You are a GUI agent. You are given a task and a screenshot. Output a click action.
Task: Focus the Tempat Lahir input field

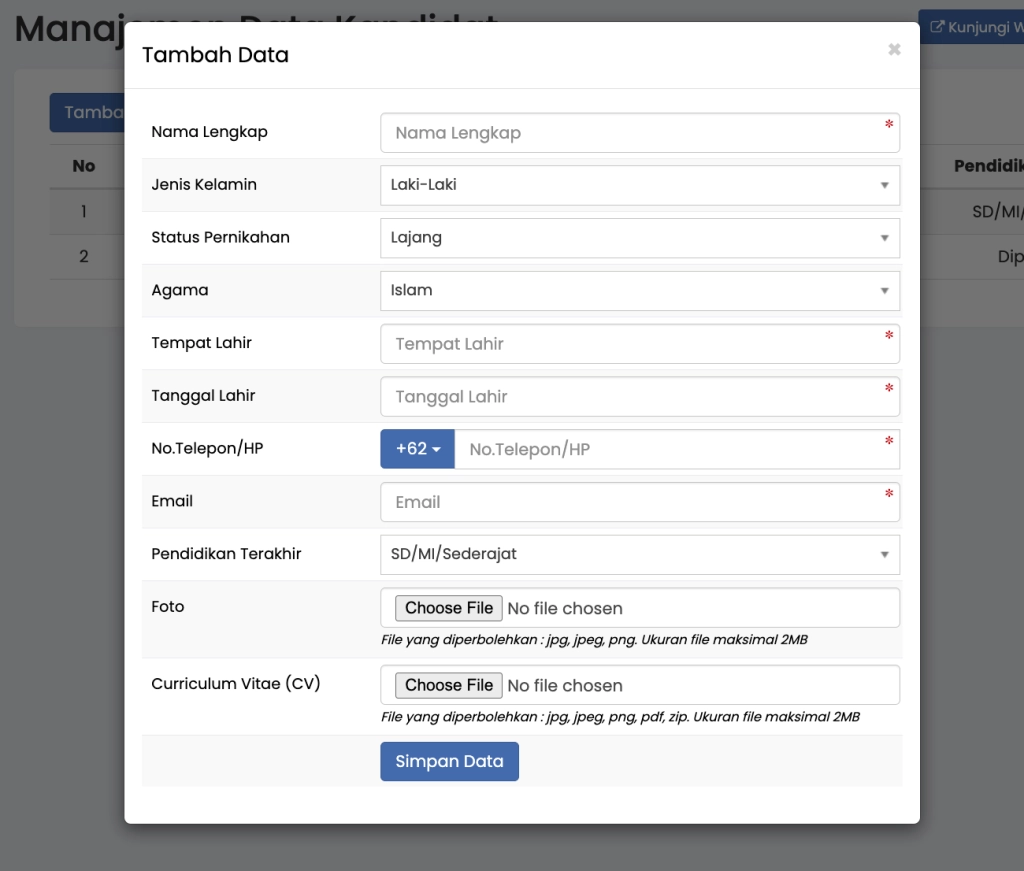(x=638, y=344)
